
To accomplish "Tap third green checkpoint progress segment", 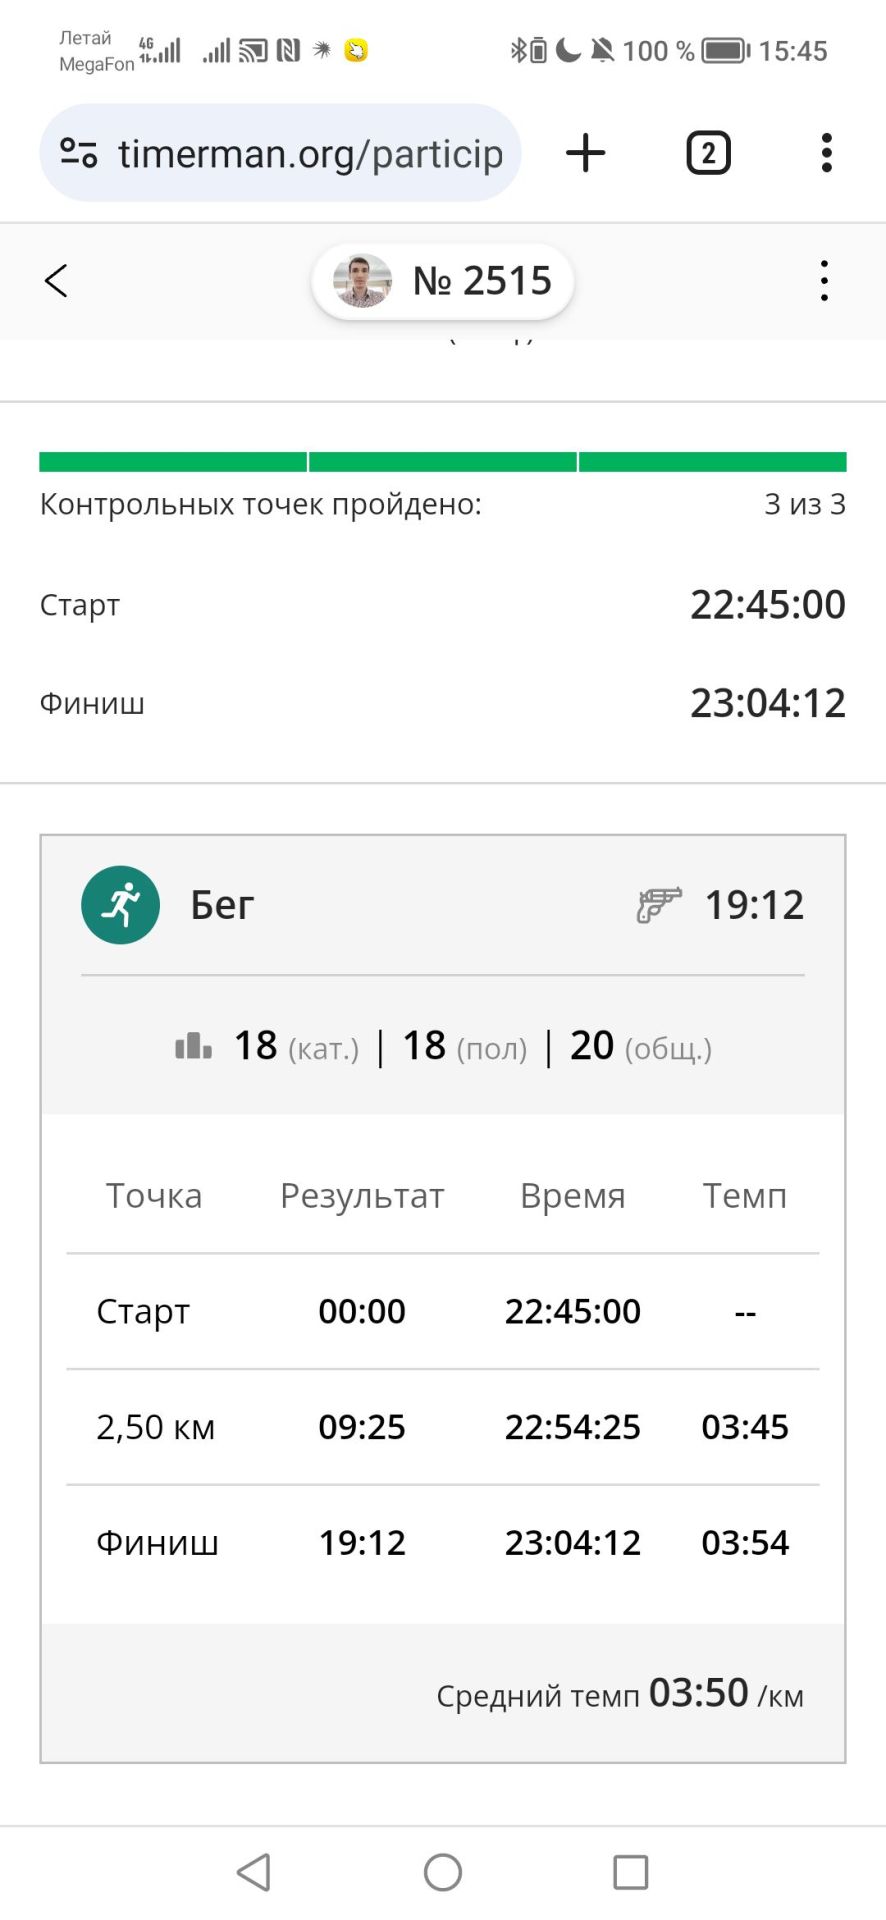I will [713, 462].
